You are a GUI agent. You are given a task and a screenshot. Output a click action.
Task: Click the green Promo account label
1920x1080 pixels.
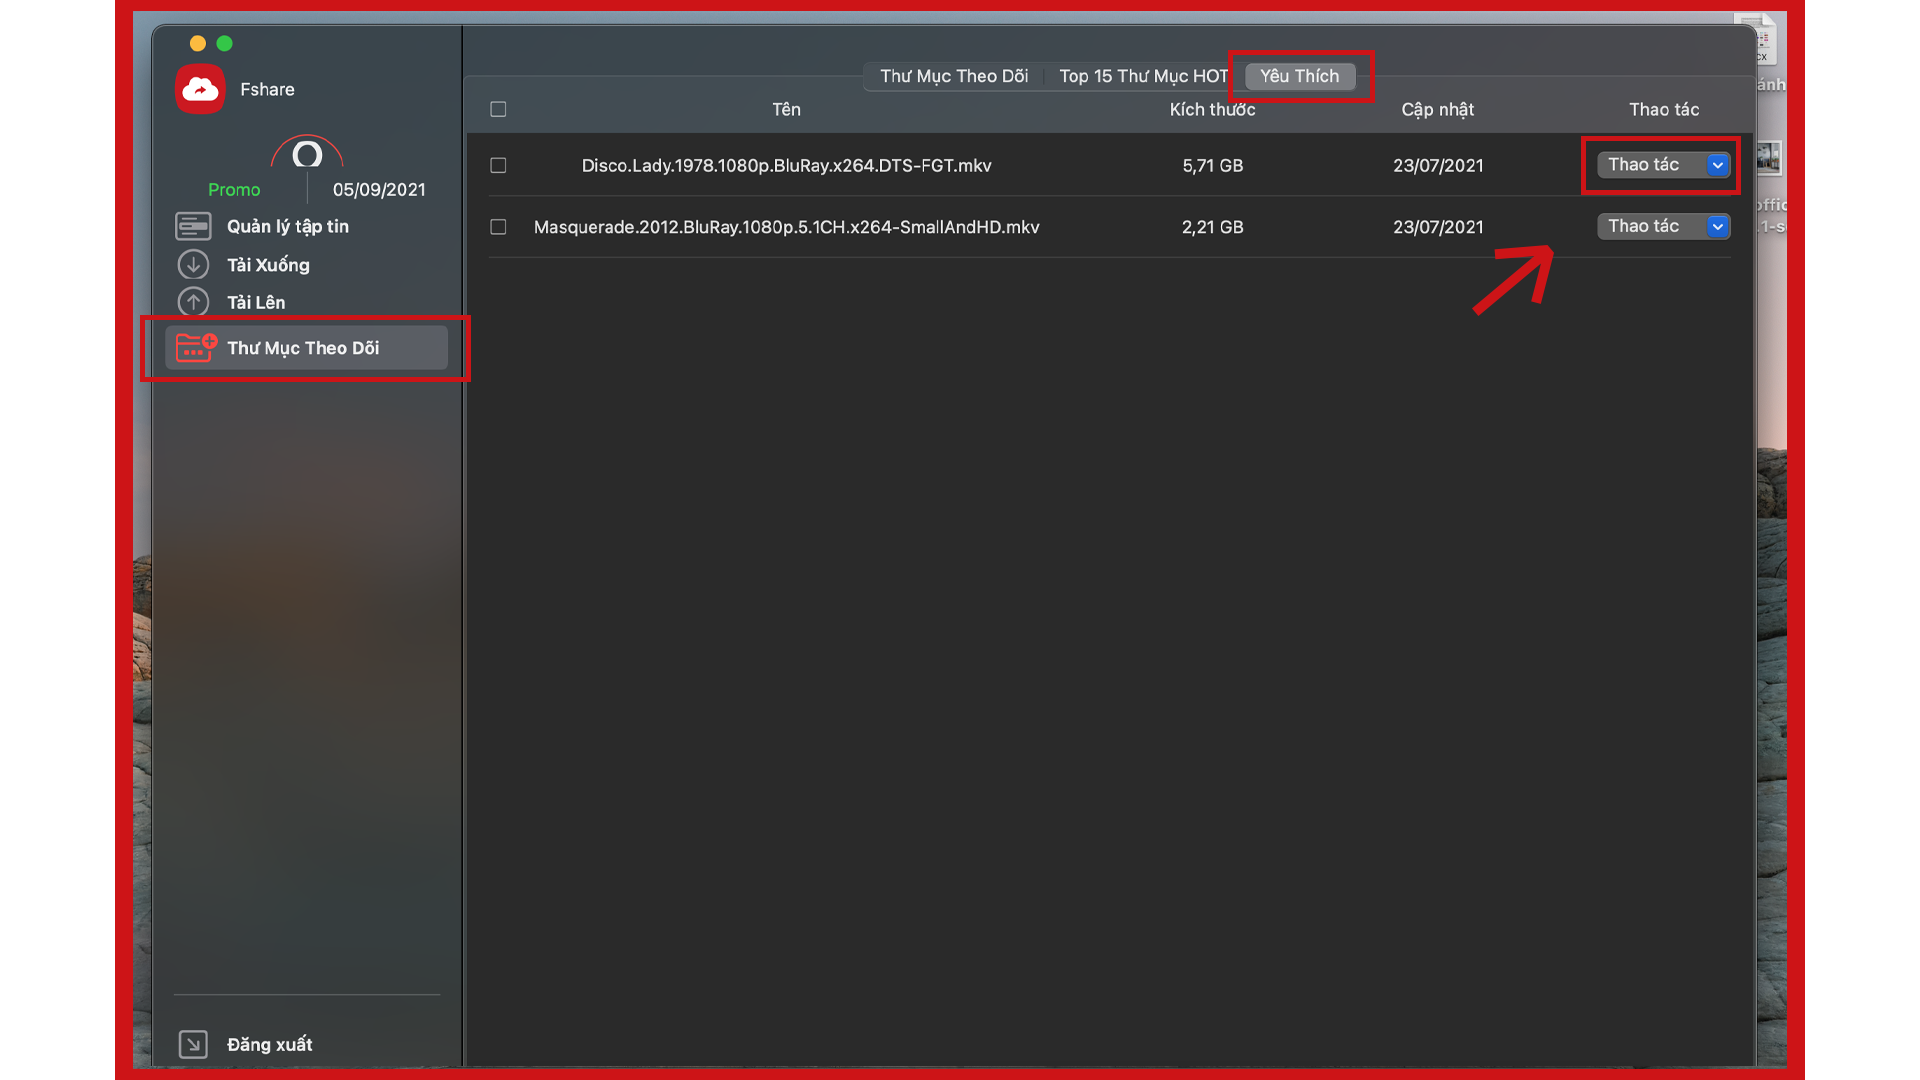(234, 190)
